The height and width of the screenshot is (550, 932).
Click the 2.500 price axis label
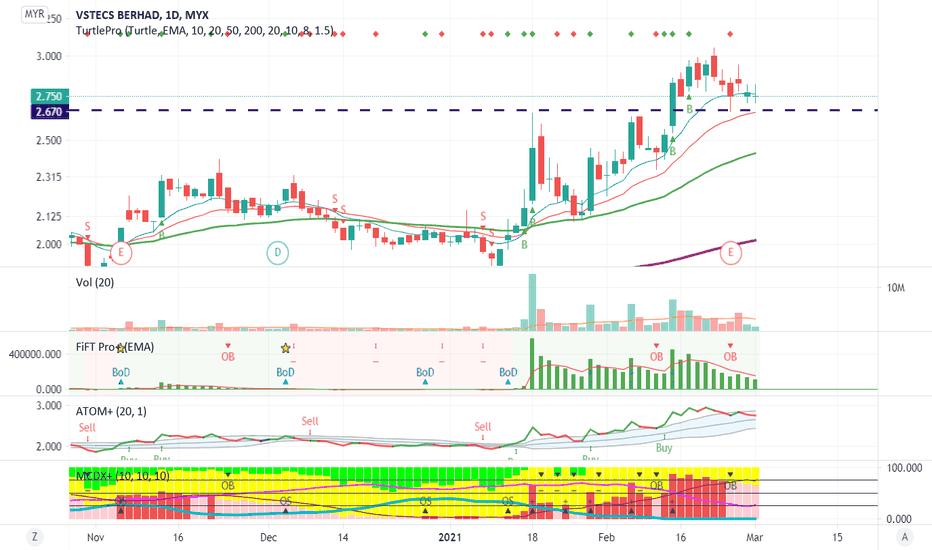click(49, 140)
